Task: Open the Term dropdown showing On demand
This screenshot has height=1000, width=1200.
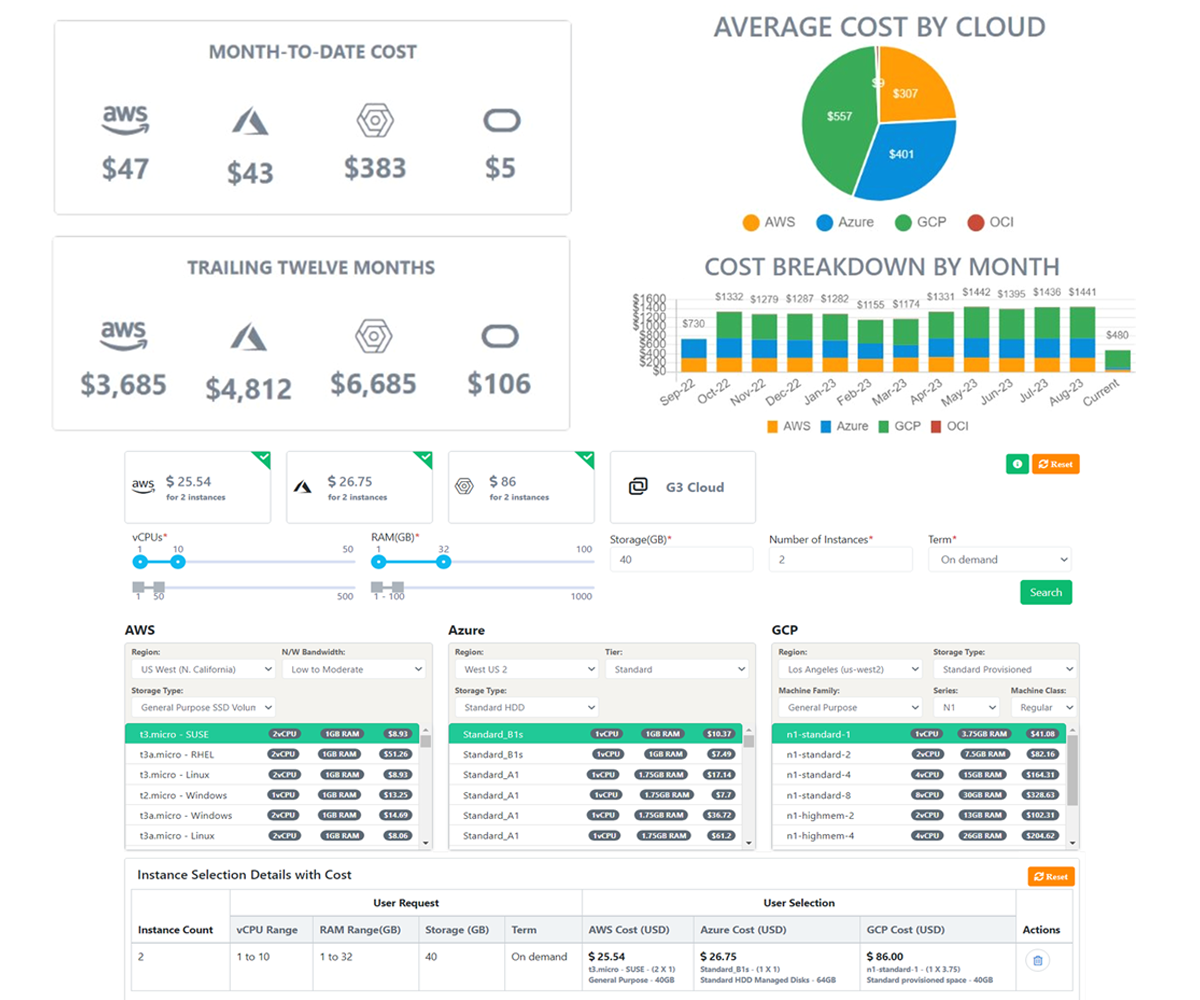Action: pyautogui.click(x=1000, y=560)
